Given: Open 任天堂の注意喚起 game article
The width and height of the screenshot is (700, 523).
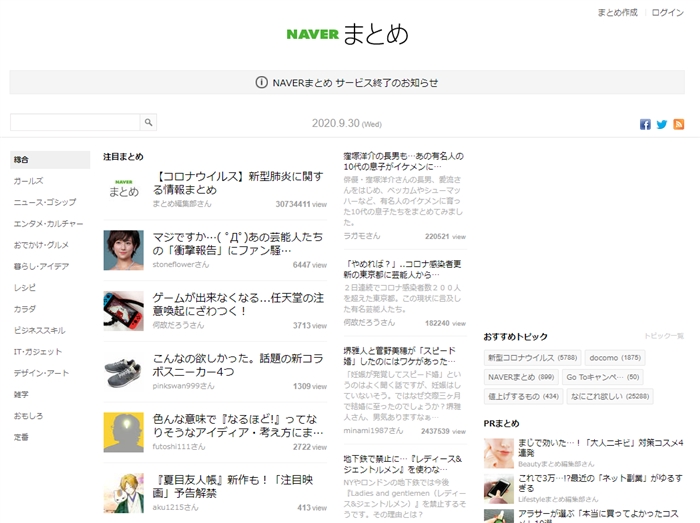Looking at the screenshot, I should 238,304.
